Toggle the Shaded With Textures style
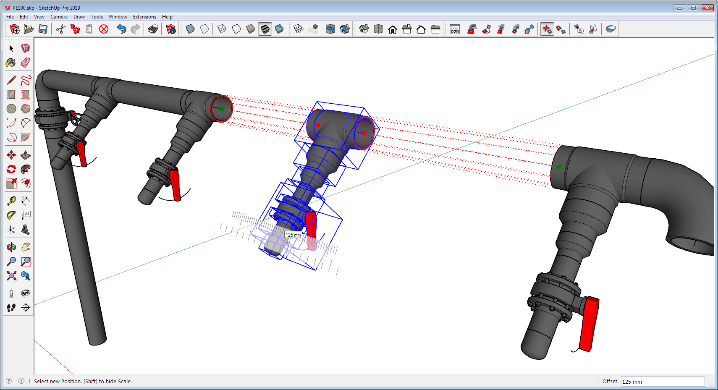This screenshot has width=718, height=390. (265, 29)
